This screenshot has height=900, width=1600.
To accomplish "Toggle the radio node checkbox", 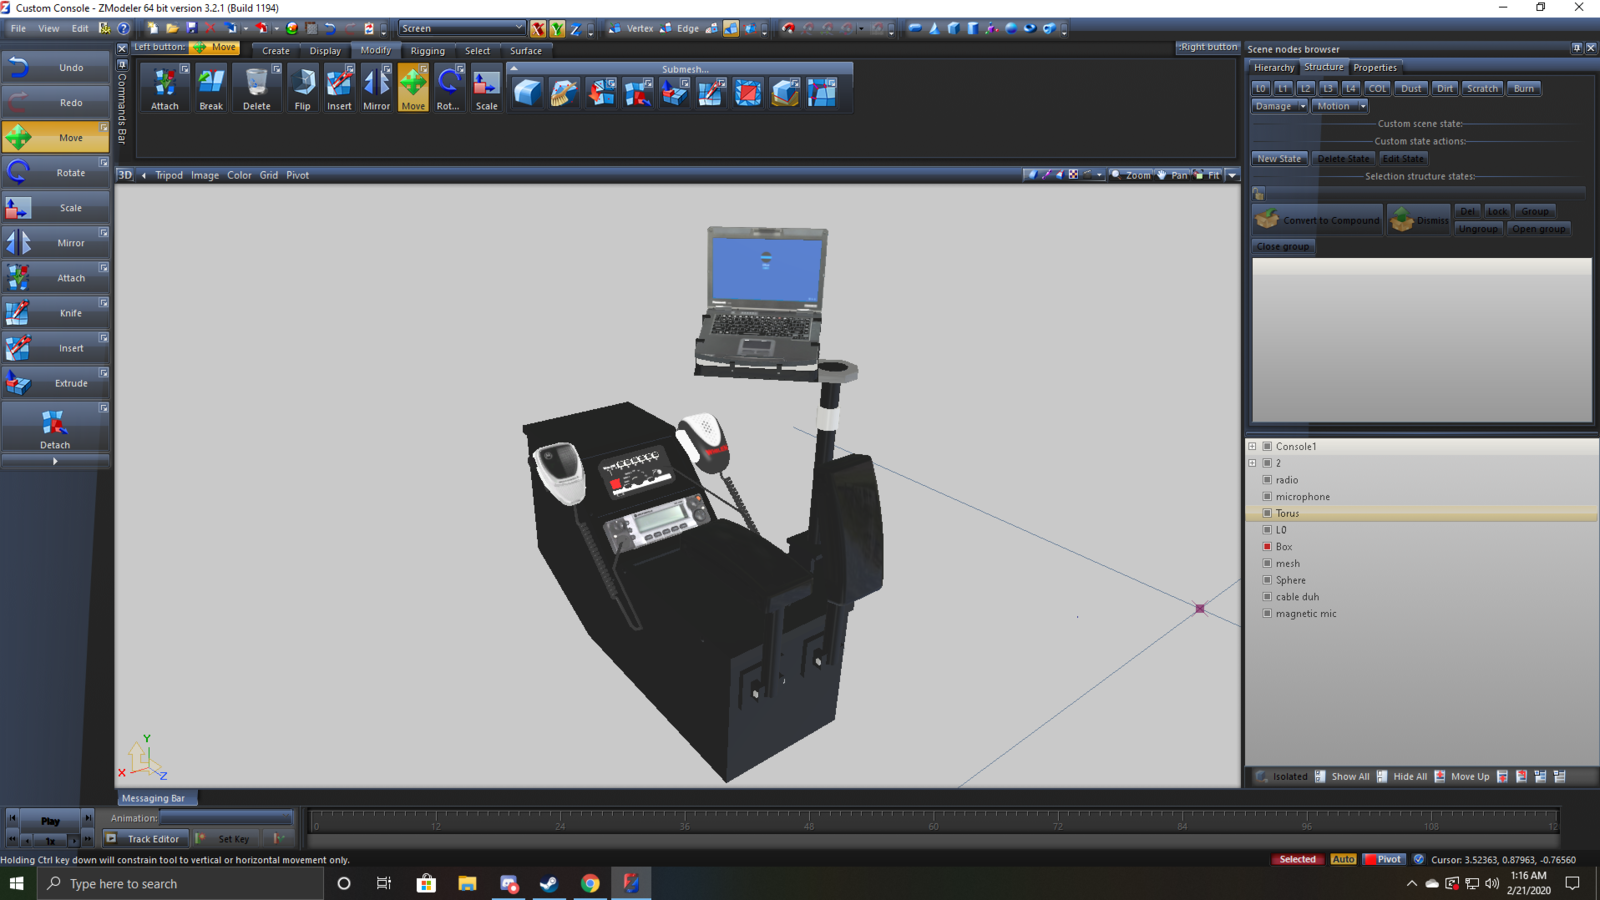I will pyautogui.click(x=1267, y=480).
